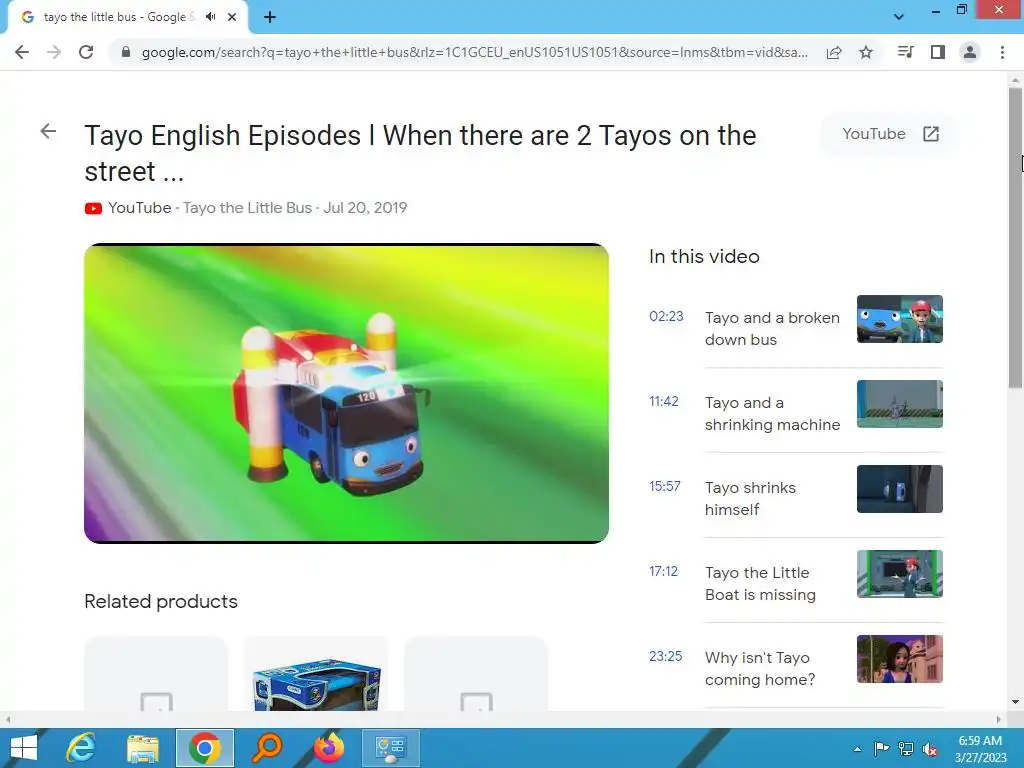Click the red YouTube logo icon
1024x768 pixels.
pyautogui.click(x=93, y=208)
